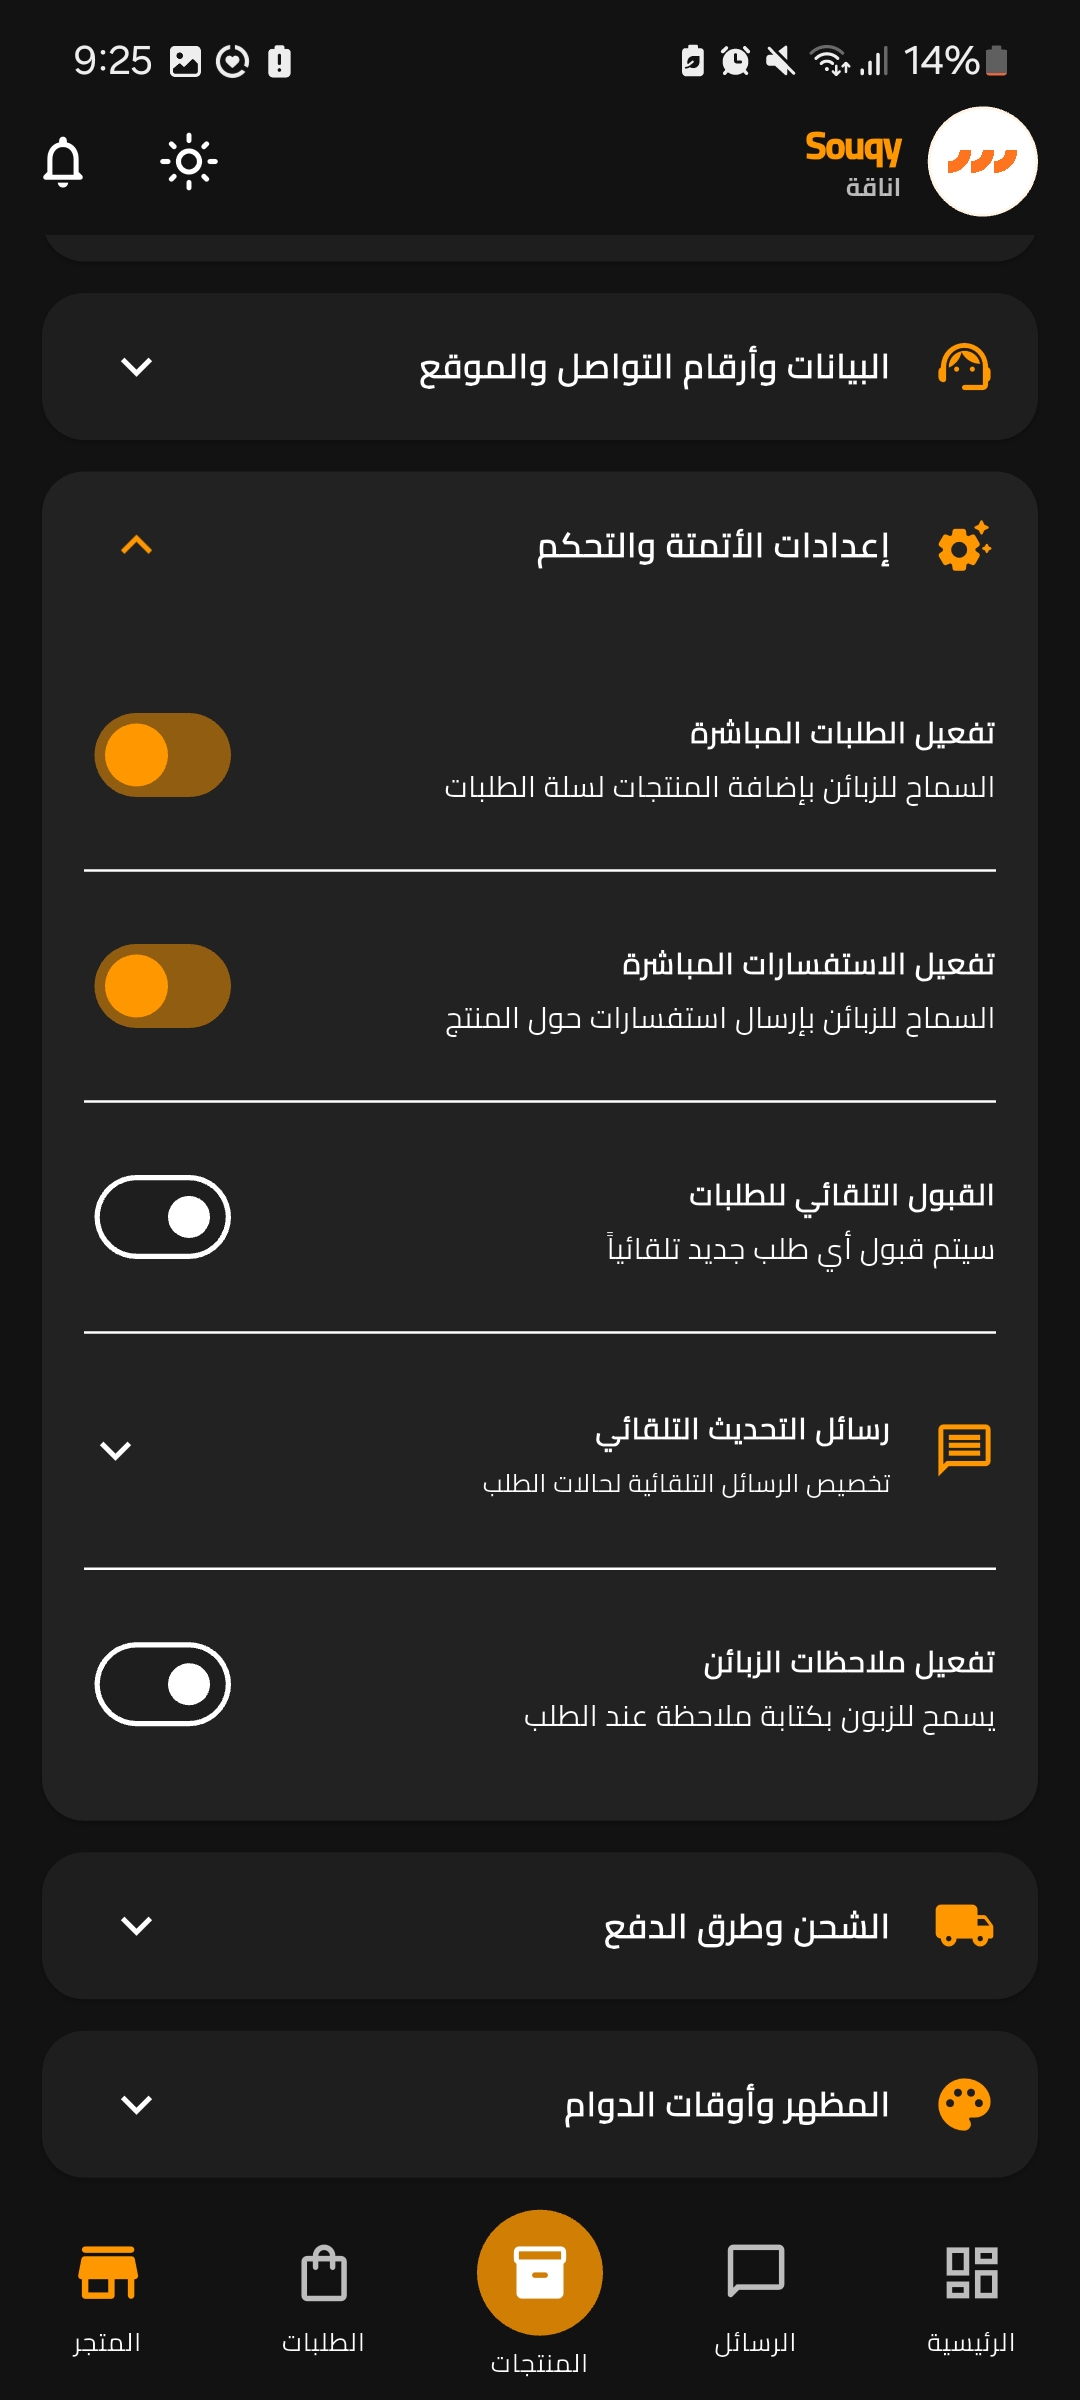
Task: Expand automatic update messages (رسائل التحديث التلقائي)
Action: point(116,1450)
